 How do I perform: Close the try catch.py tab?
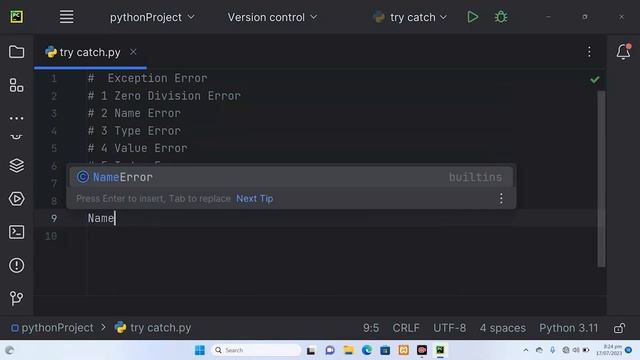point(133,52)
